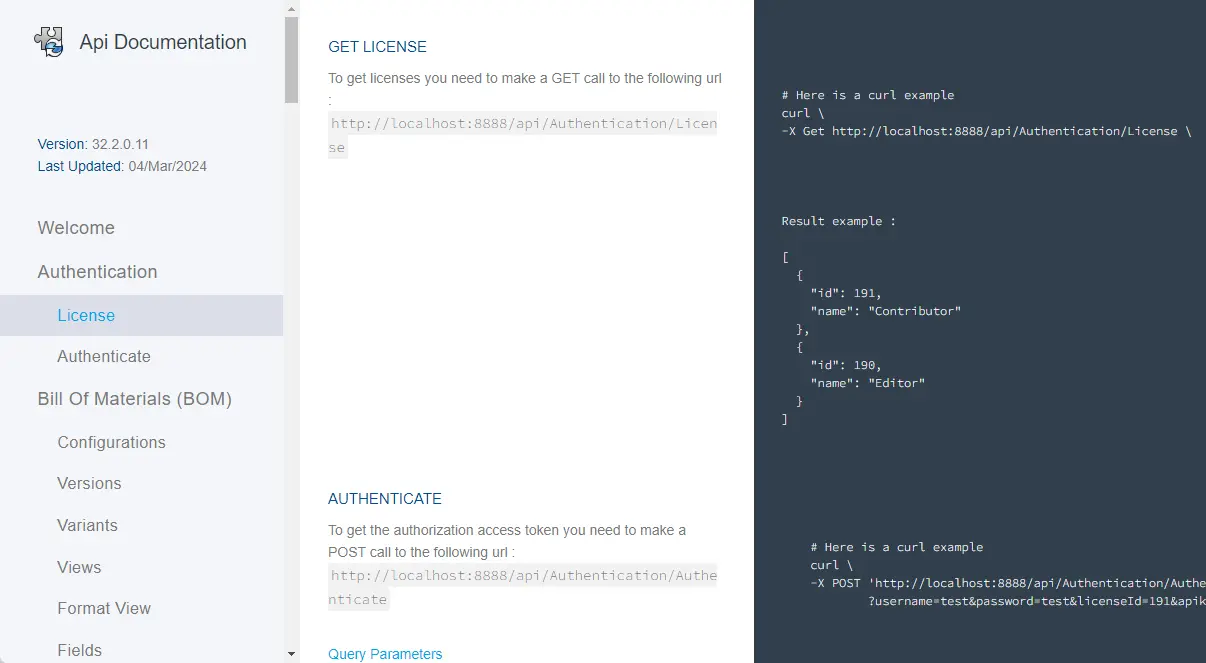1206x663 pixels.
Task: Click the sidebar scrollbar down arrow
Action: [x=291, y=654]
